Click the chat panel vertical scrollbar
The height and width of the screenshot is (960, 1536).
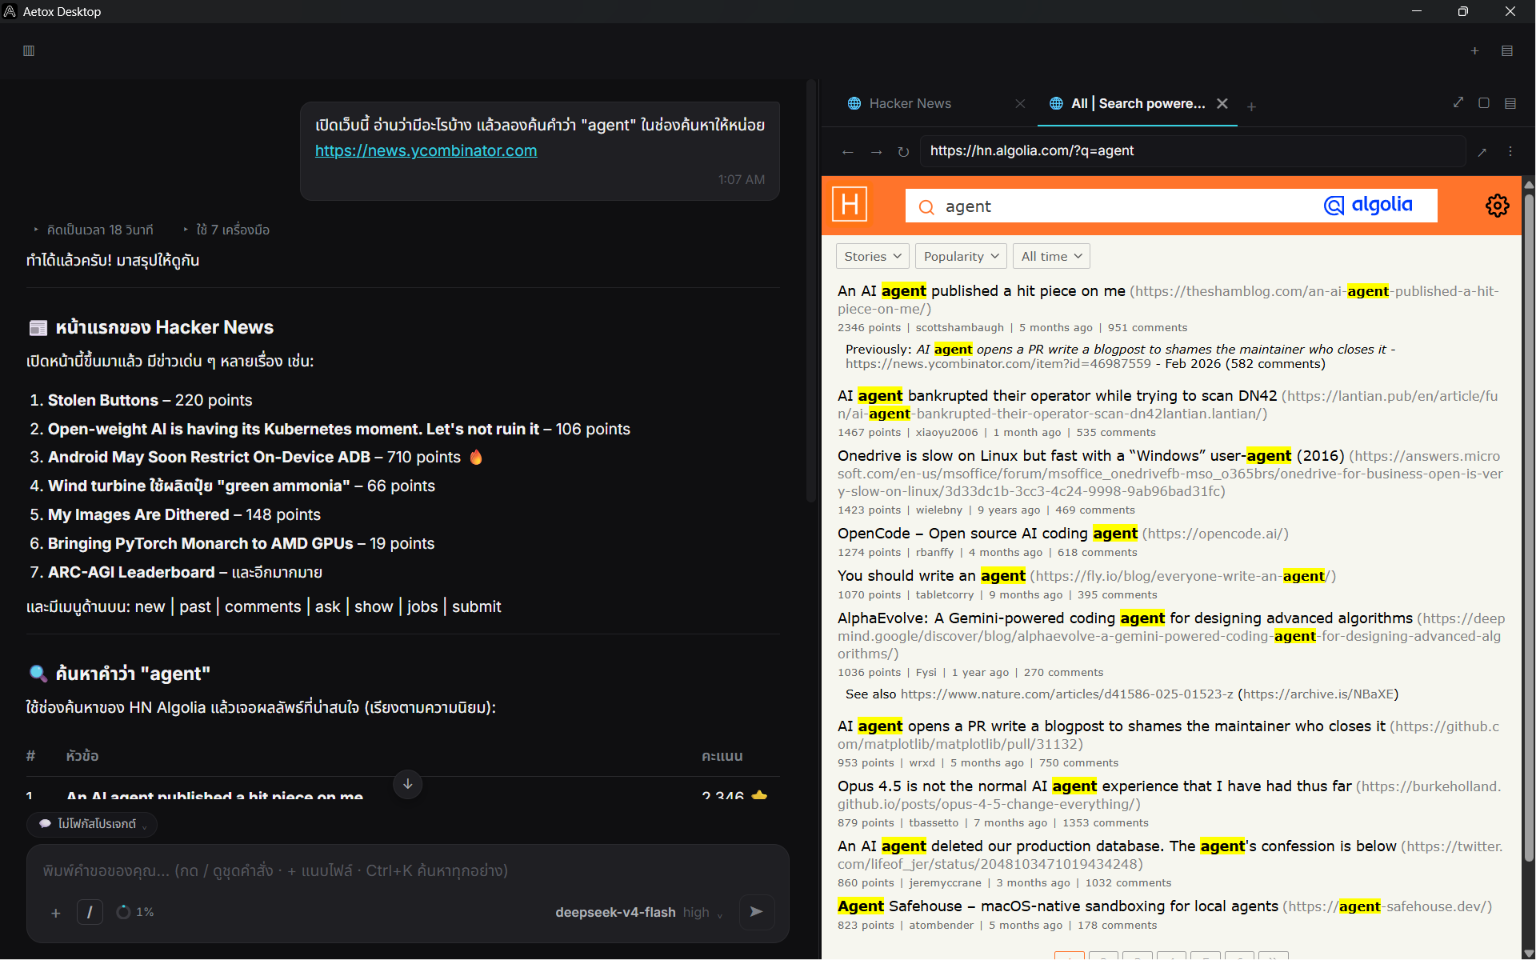pos(811,290)
